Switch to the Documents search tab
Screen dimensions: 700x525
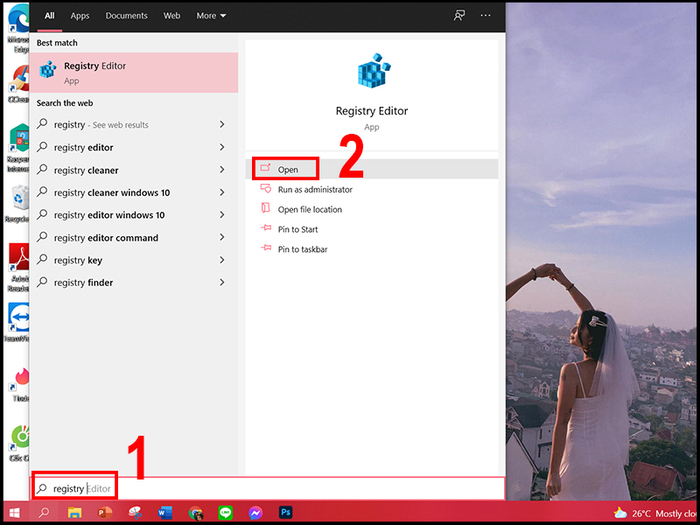(126, 16)
